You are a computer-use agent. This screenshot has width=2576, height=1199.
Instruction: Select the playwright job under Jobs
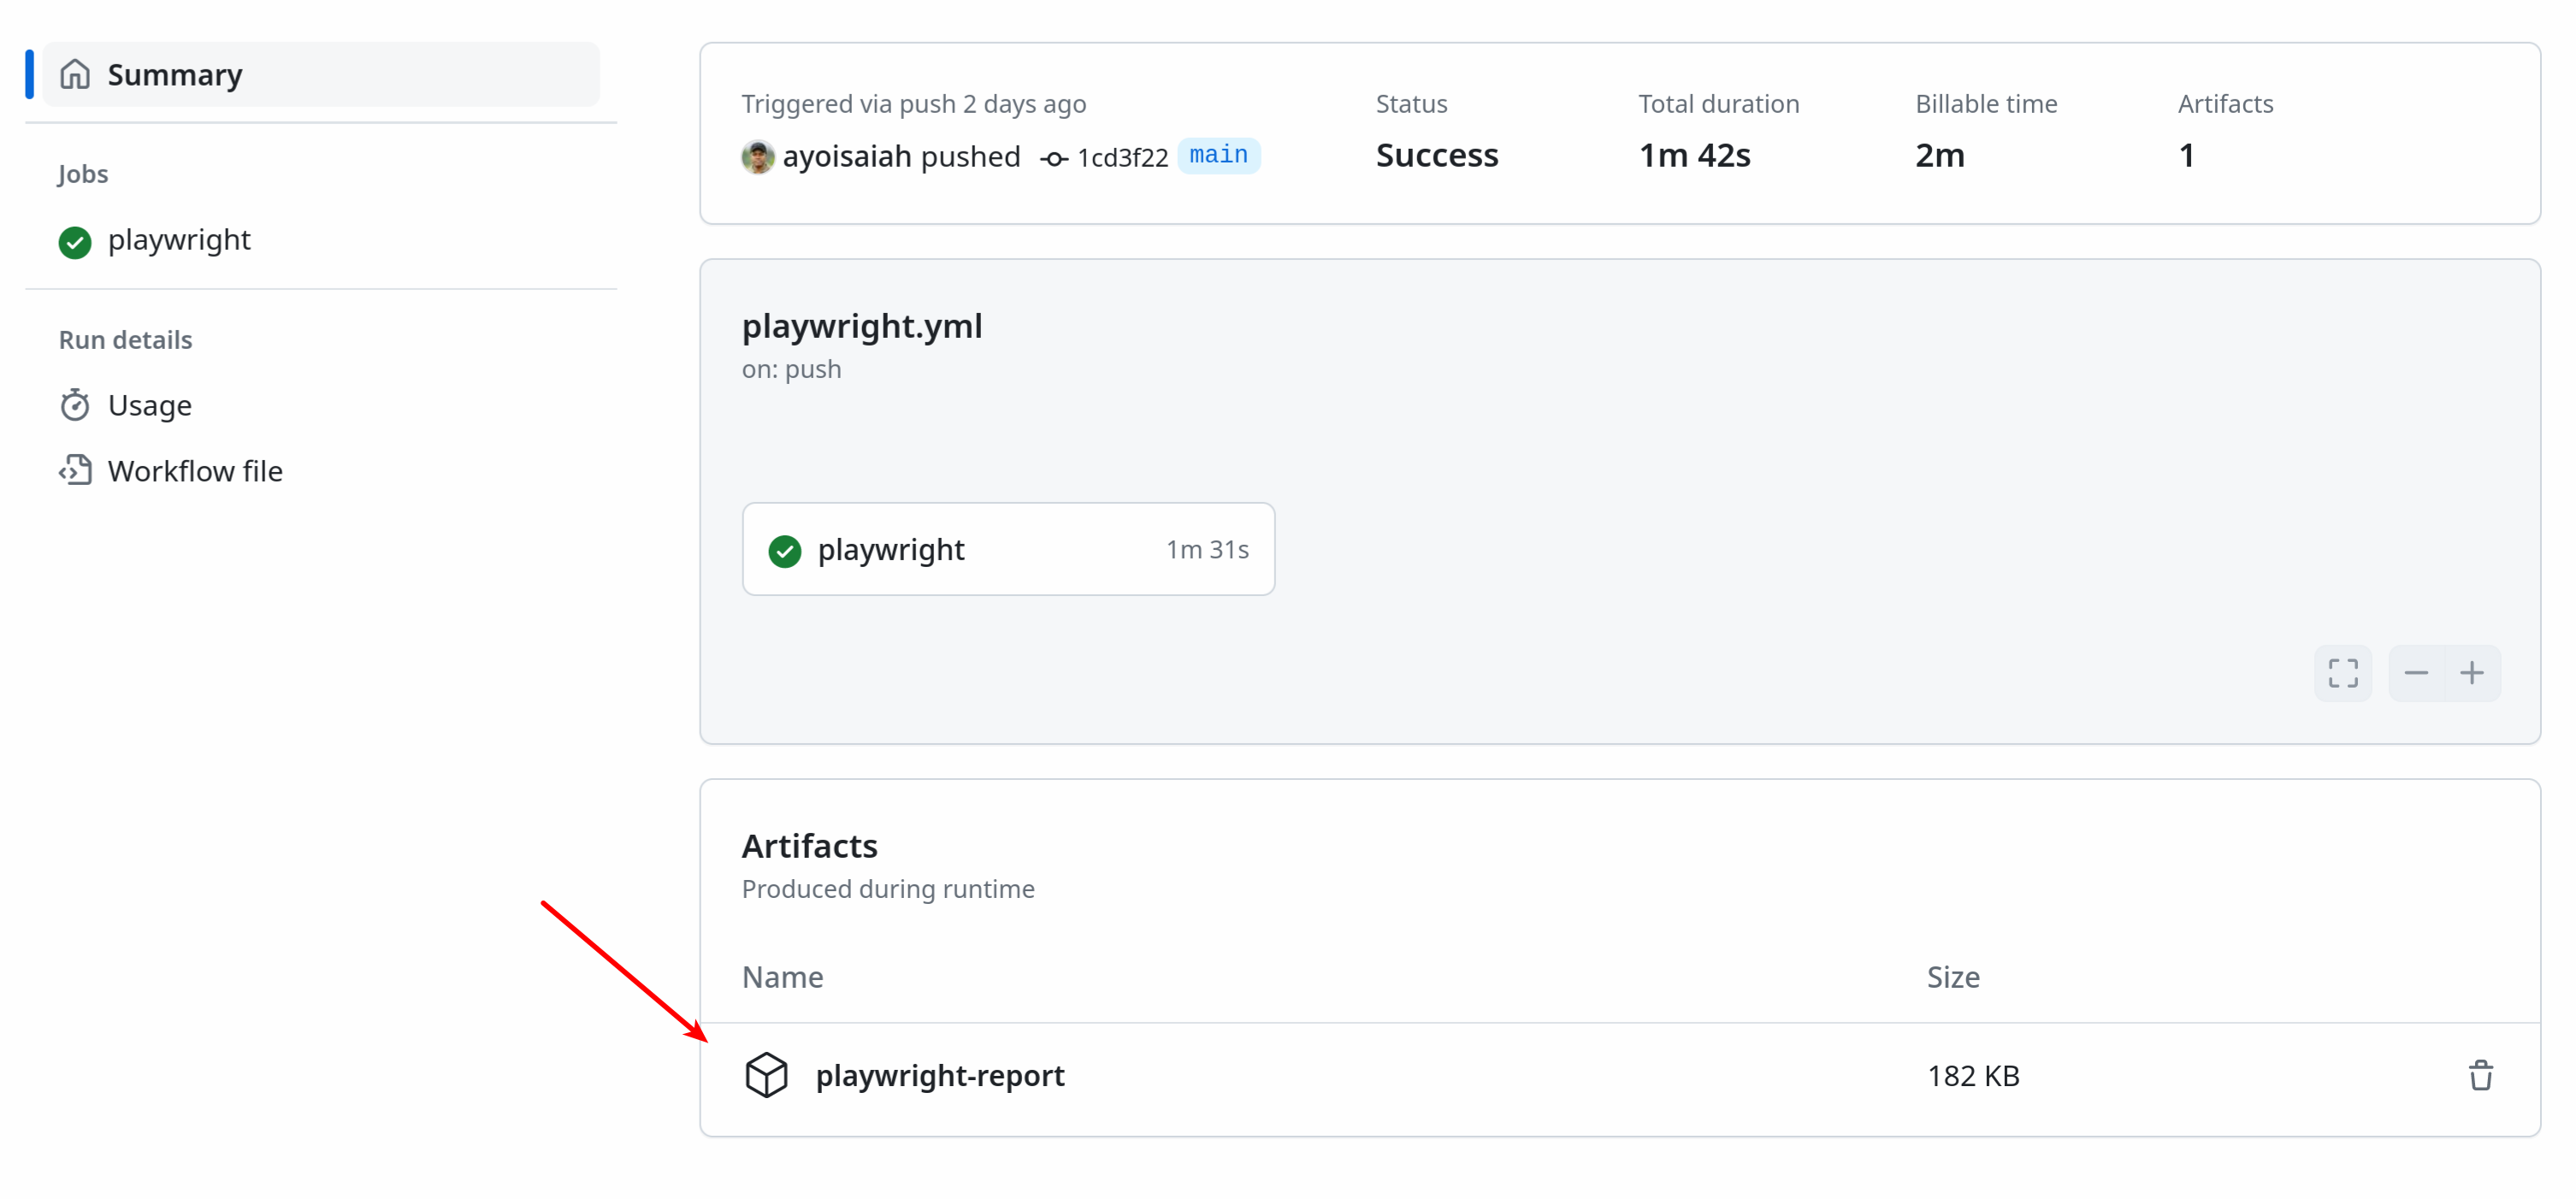coord(179,240)
